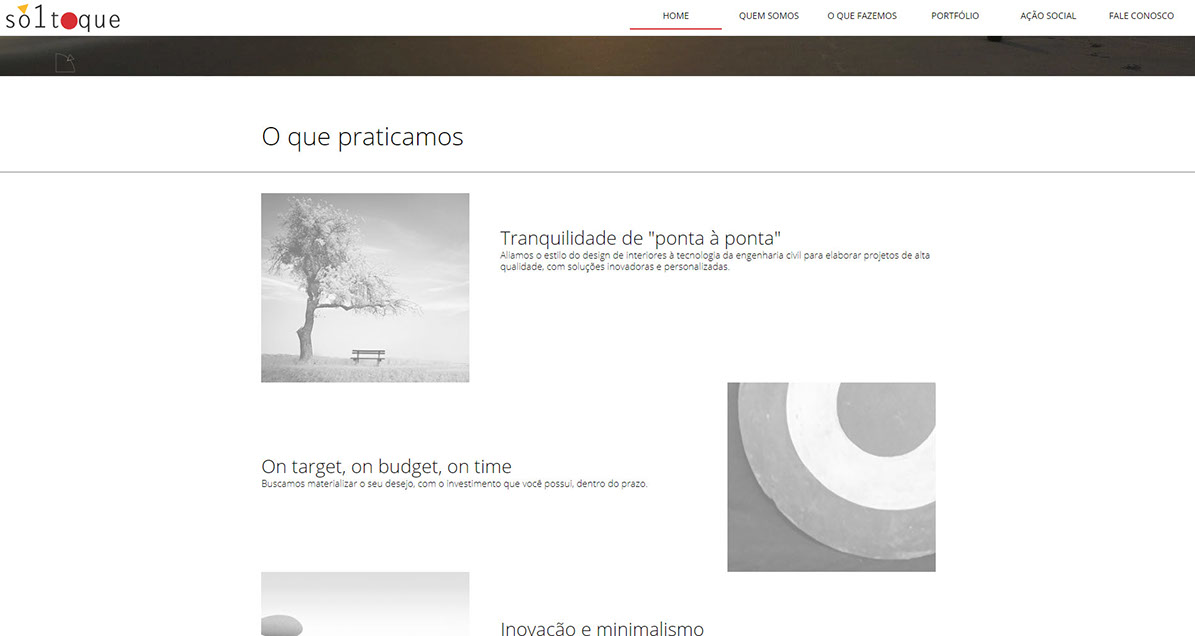Navigate to Portfólio

[954, 16]
